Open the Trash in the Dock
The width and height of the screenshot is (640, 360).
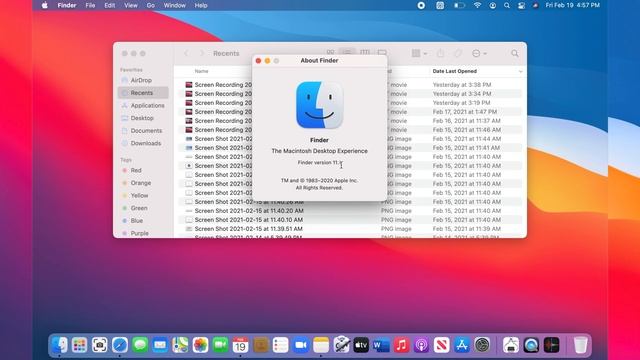(x=580, y=345)
